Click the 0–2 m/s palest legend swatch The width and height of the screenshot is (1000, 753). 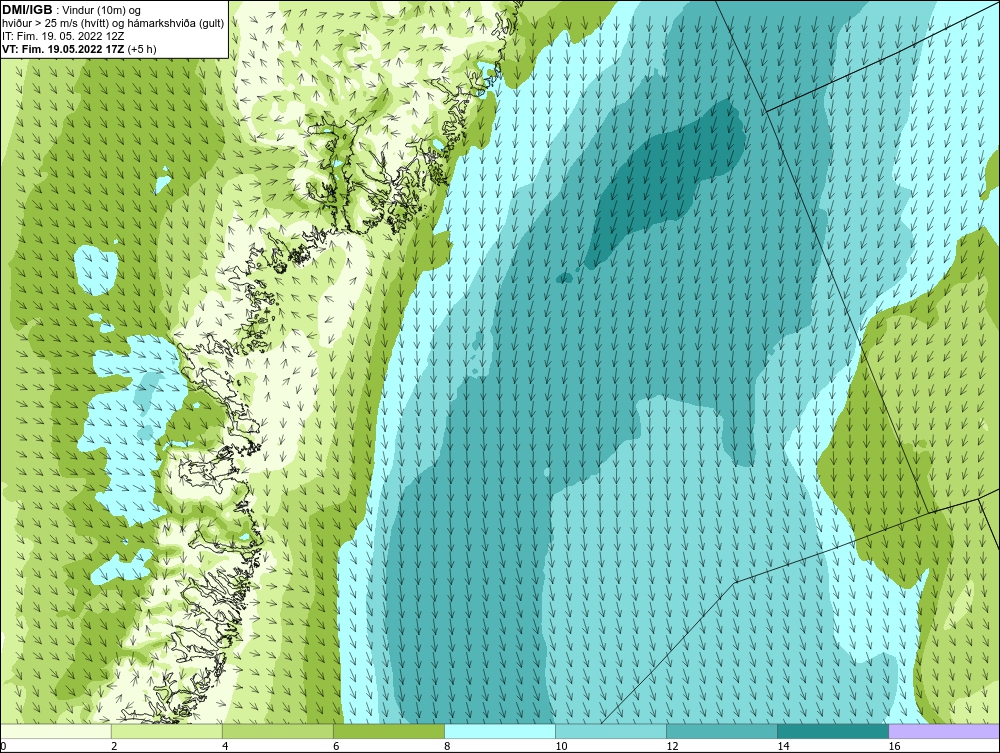(x=56, y=731)
